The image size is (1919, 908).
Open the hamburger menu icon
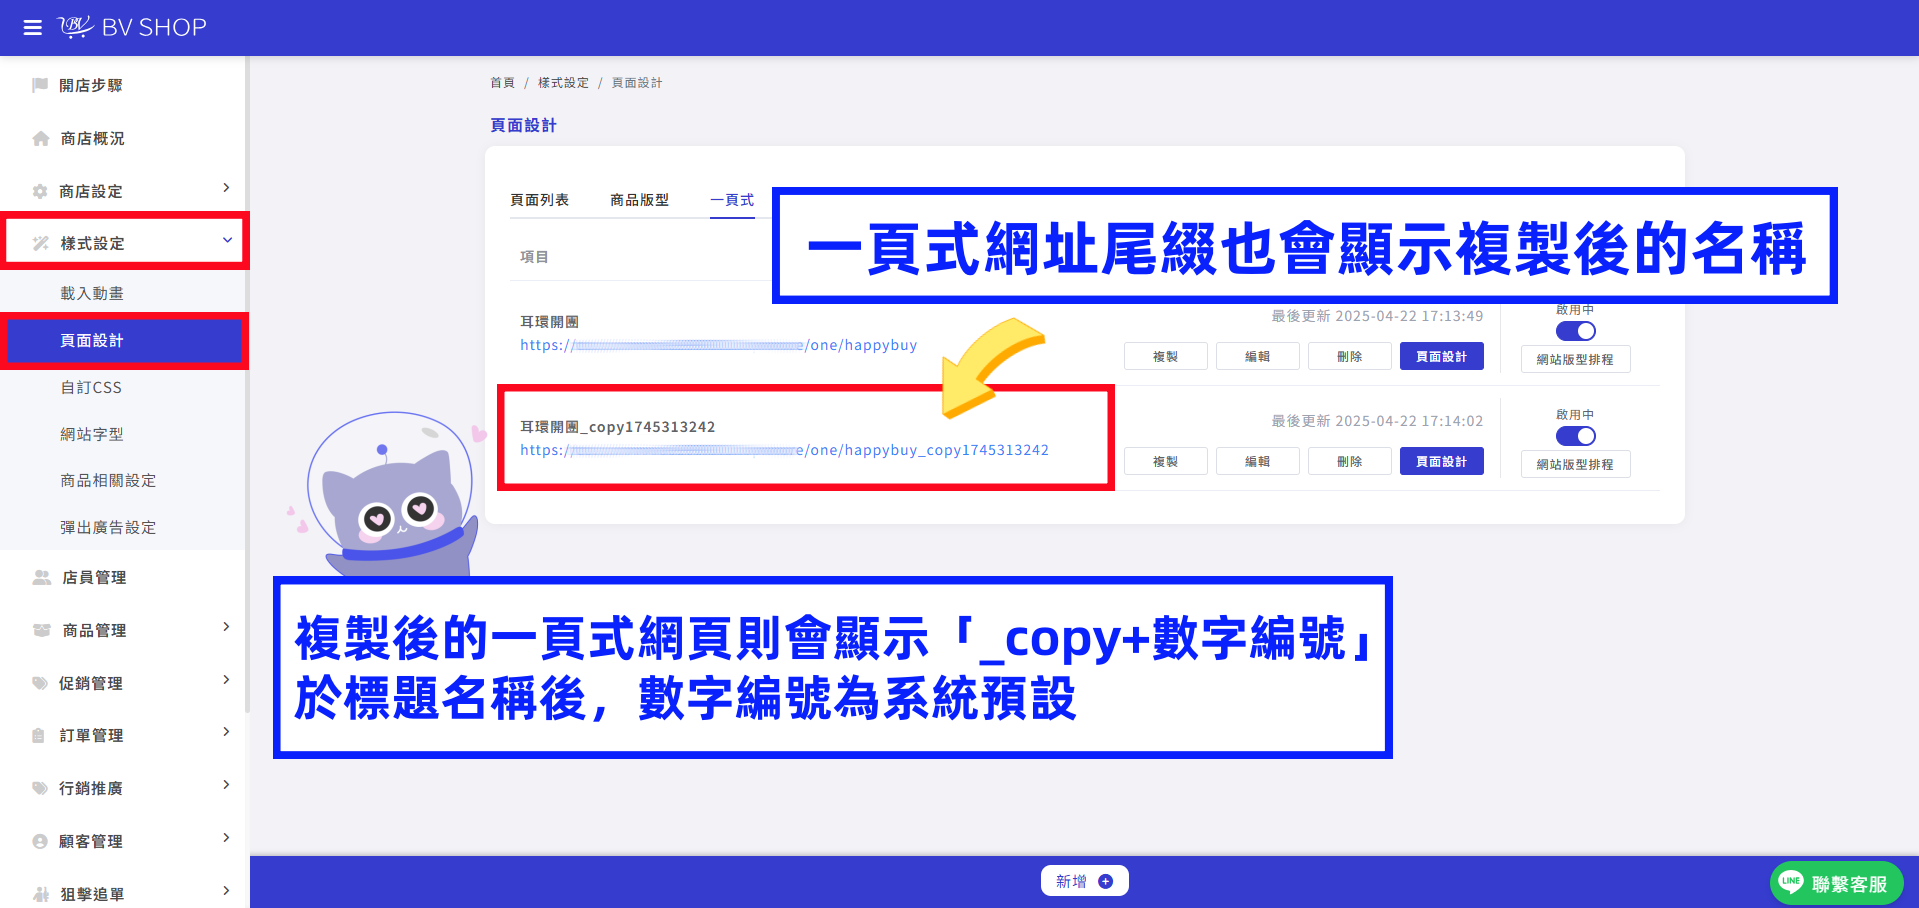[32, 28]
